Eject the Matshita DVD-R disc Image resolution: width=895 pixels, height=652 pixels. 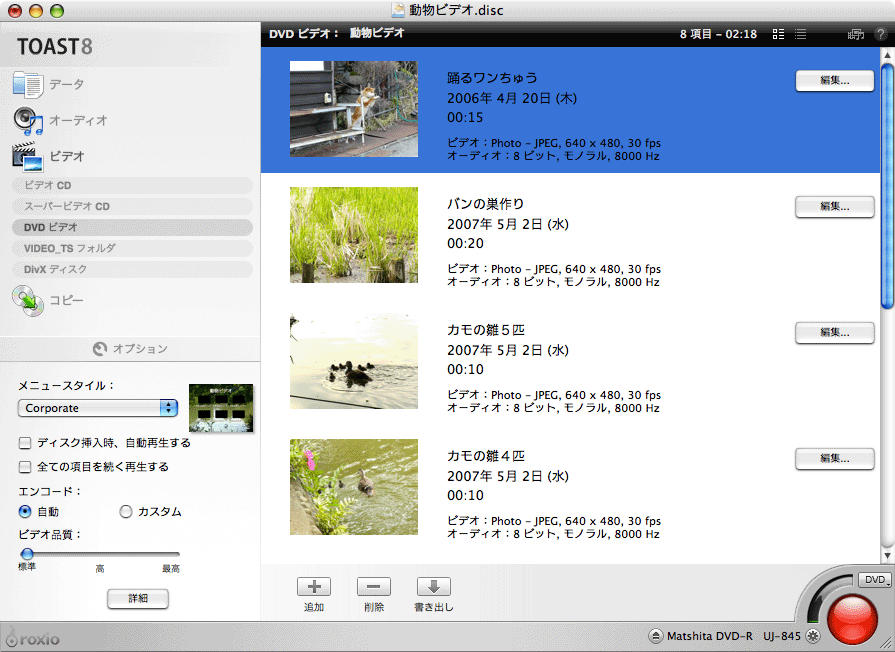coord(655,636)
